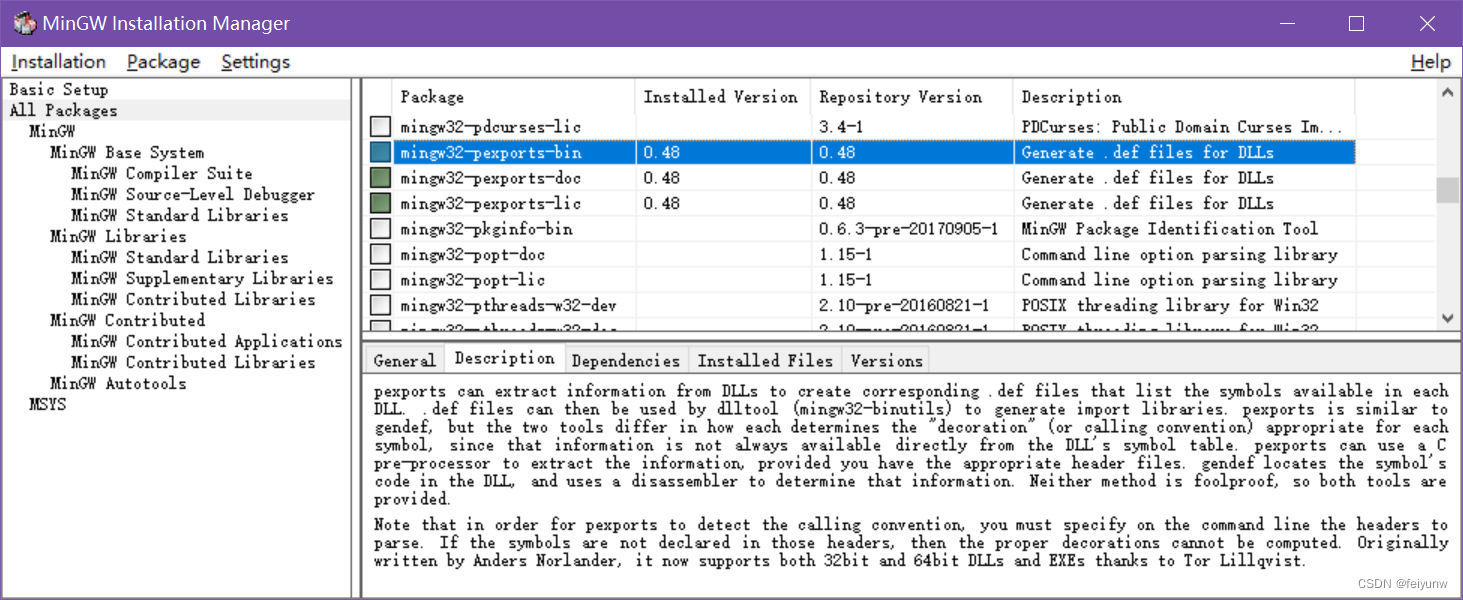Screen dimensions: 1463x600
Task: Click the PDCurses: Public Domain Curses description
Action: coord(1181,127)
